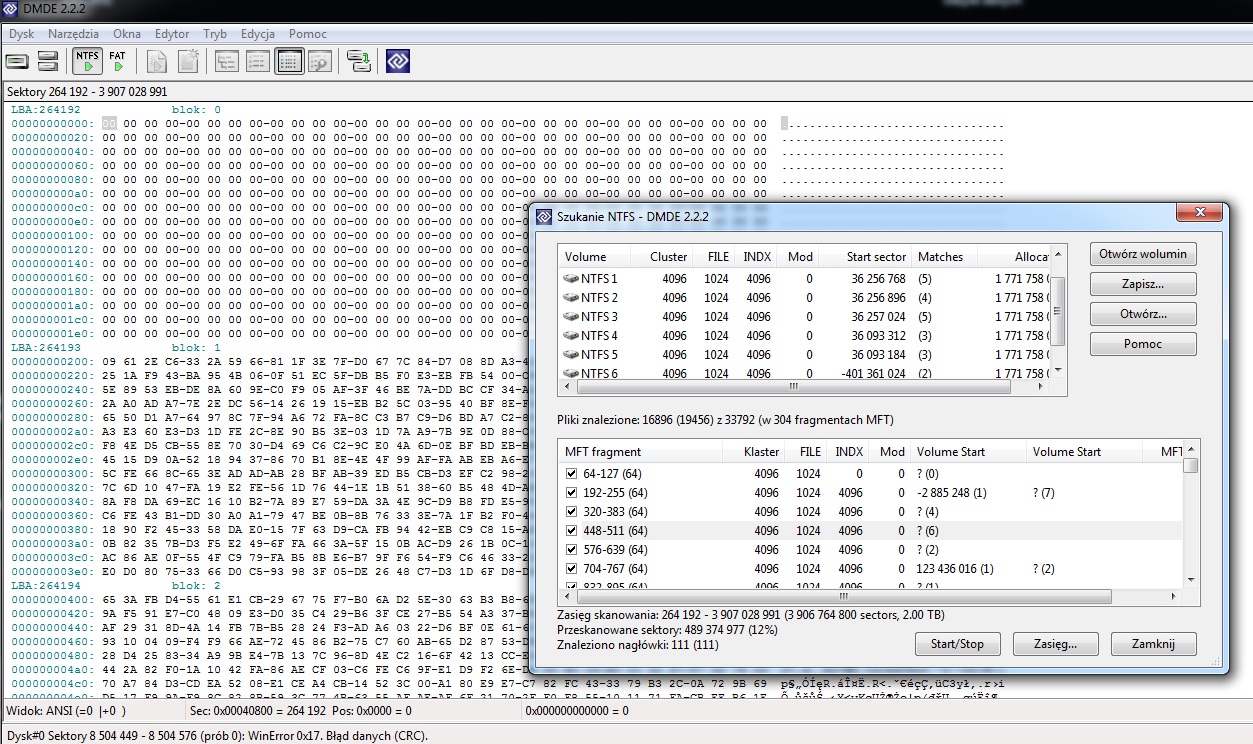The height and width of the screenshot is (744, 1253).
Task: Click the drive icon beside NTFS 2
Action: pos(571,298)
